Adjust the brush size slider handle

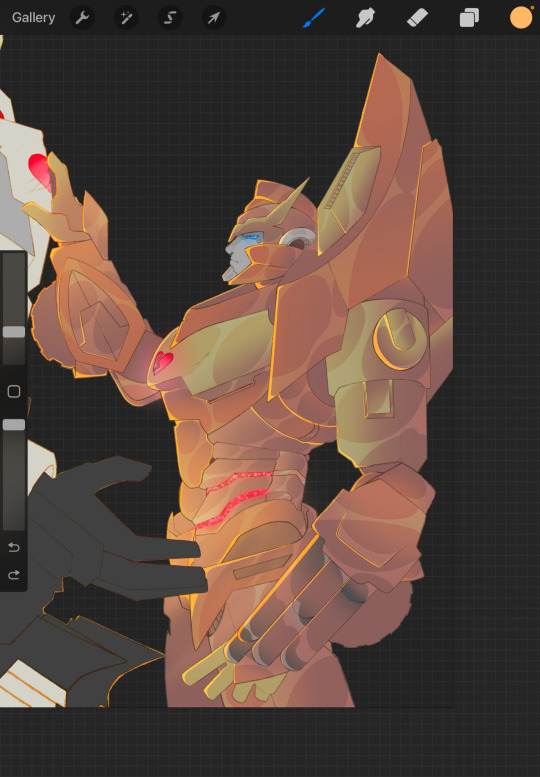[x=14, y=332]
